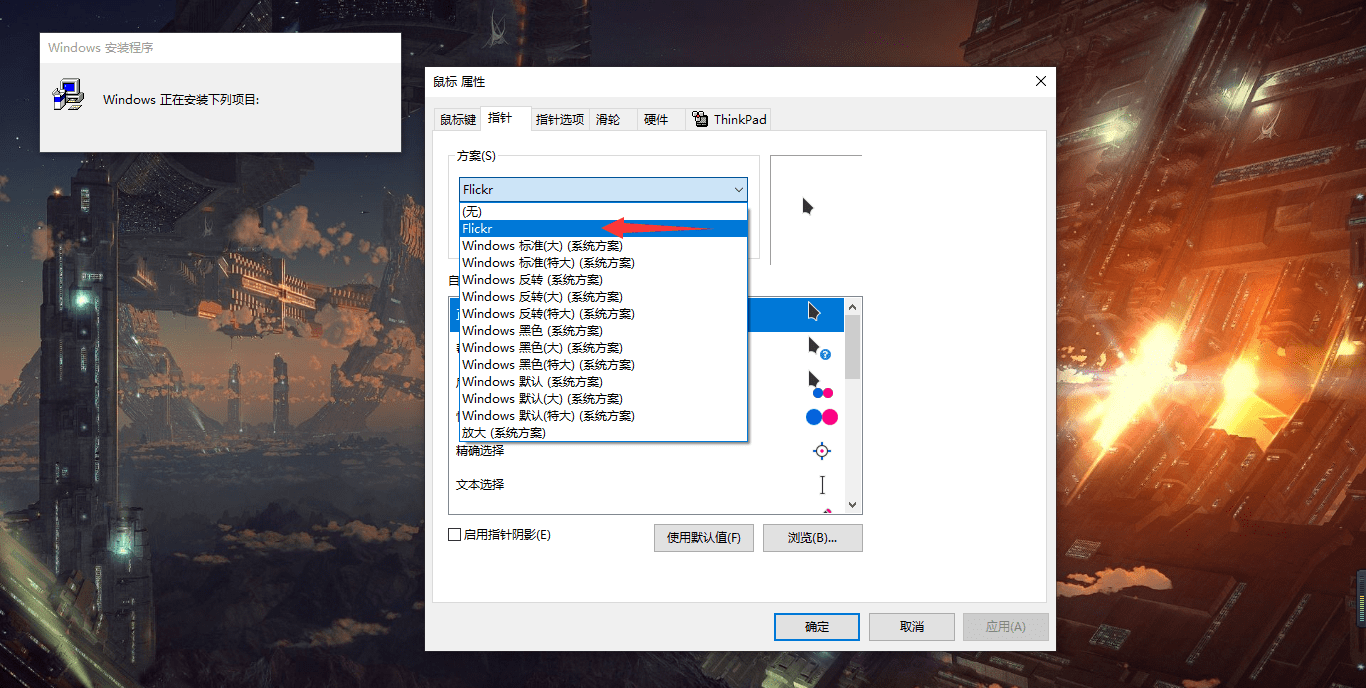The width and height of the screenshot is (1366, 688).
Task: Choose Windows 反转 (系统方案)
Action: coord(603,280)
